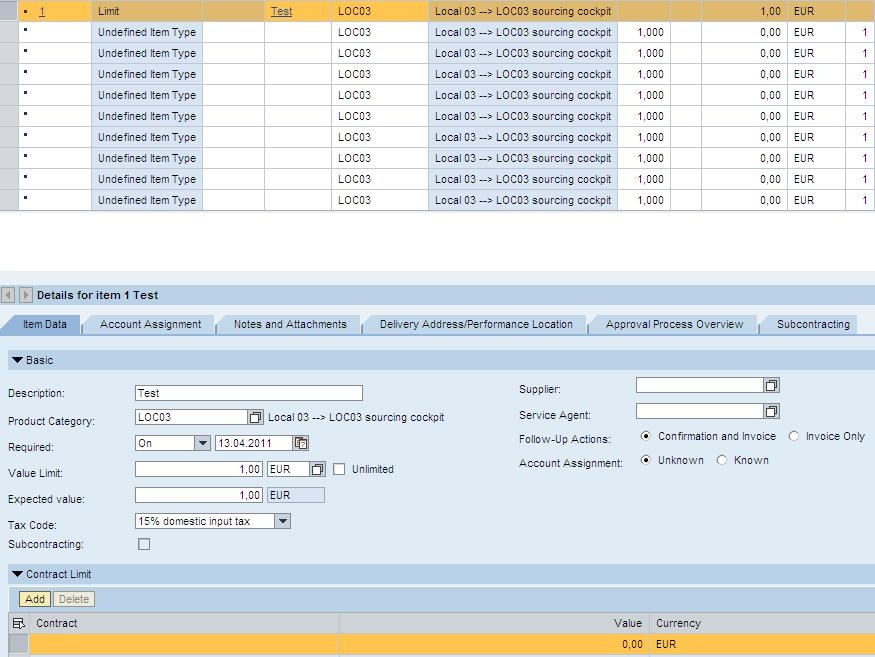Open the Test item link

(281, 11)
